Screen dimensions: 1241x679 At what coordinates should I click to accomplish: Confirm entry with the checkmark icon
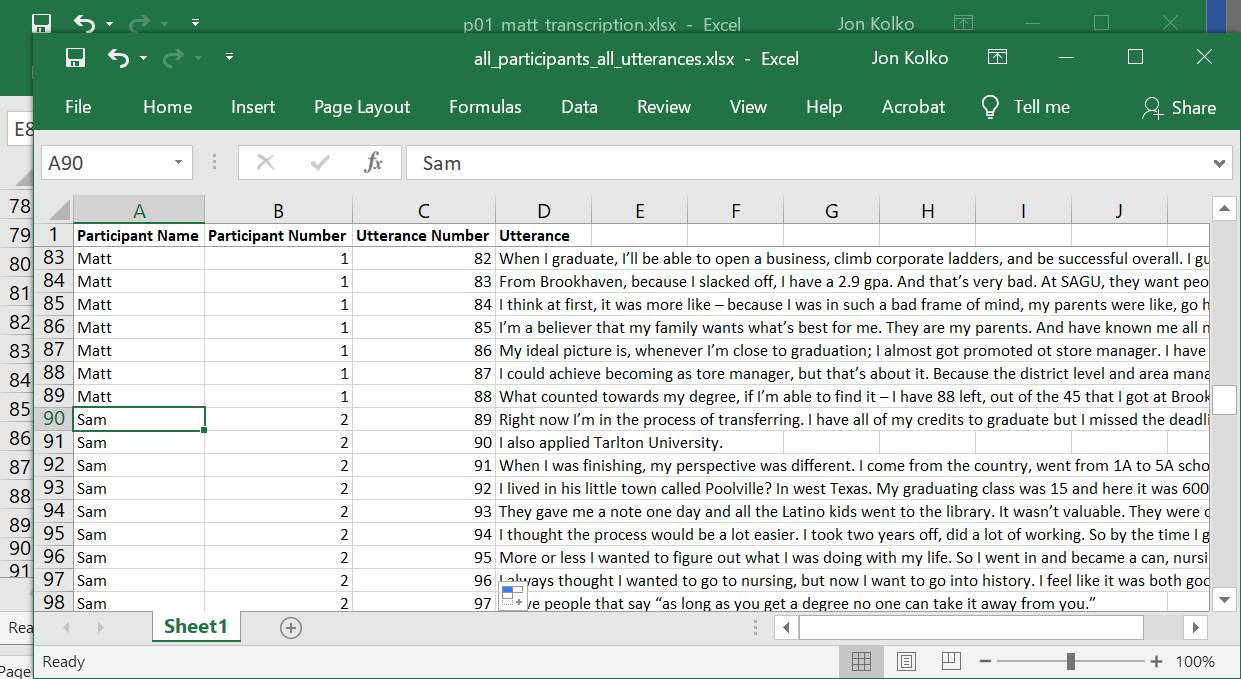pyautogui.click(x=320, y=163)
